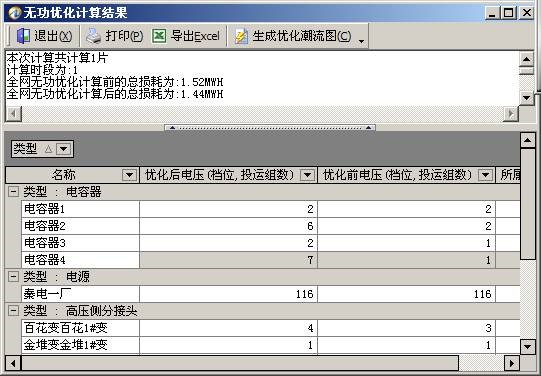Click the exit door icon (退出)
Viewport: 541px width, 376px height.
point(23,36)
